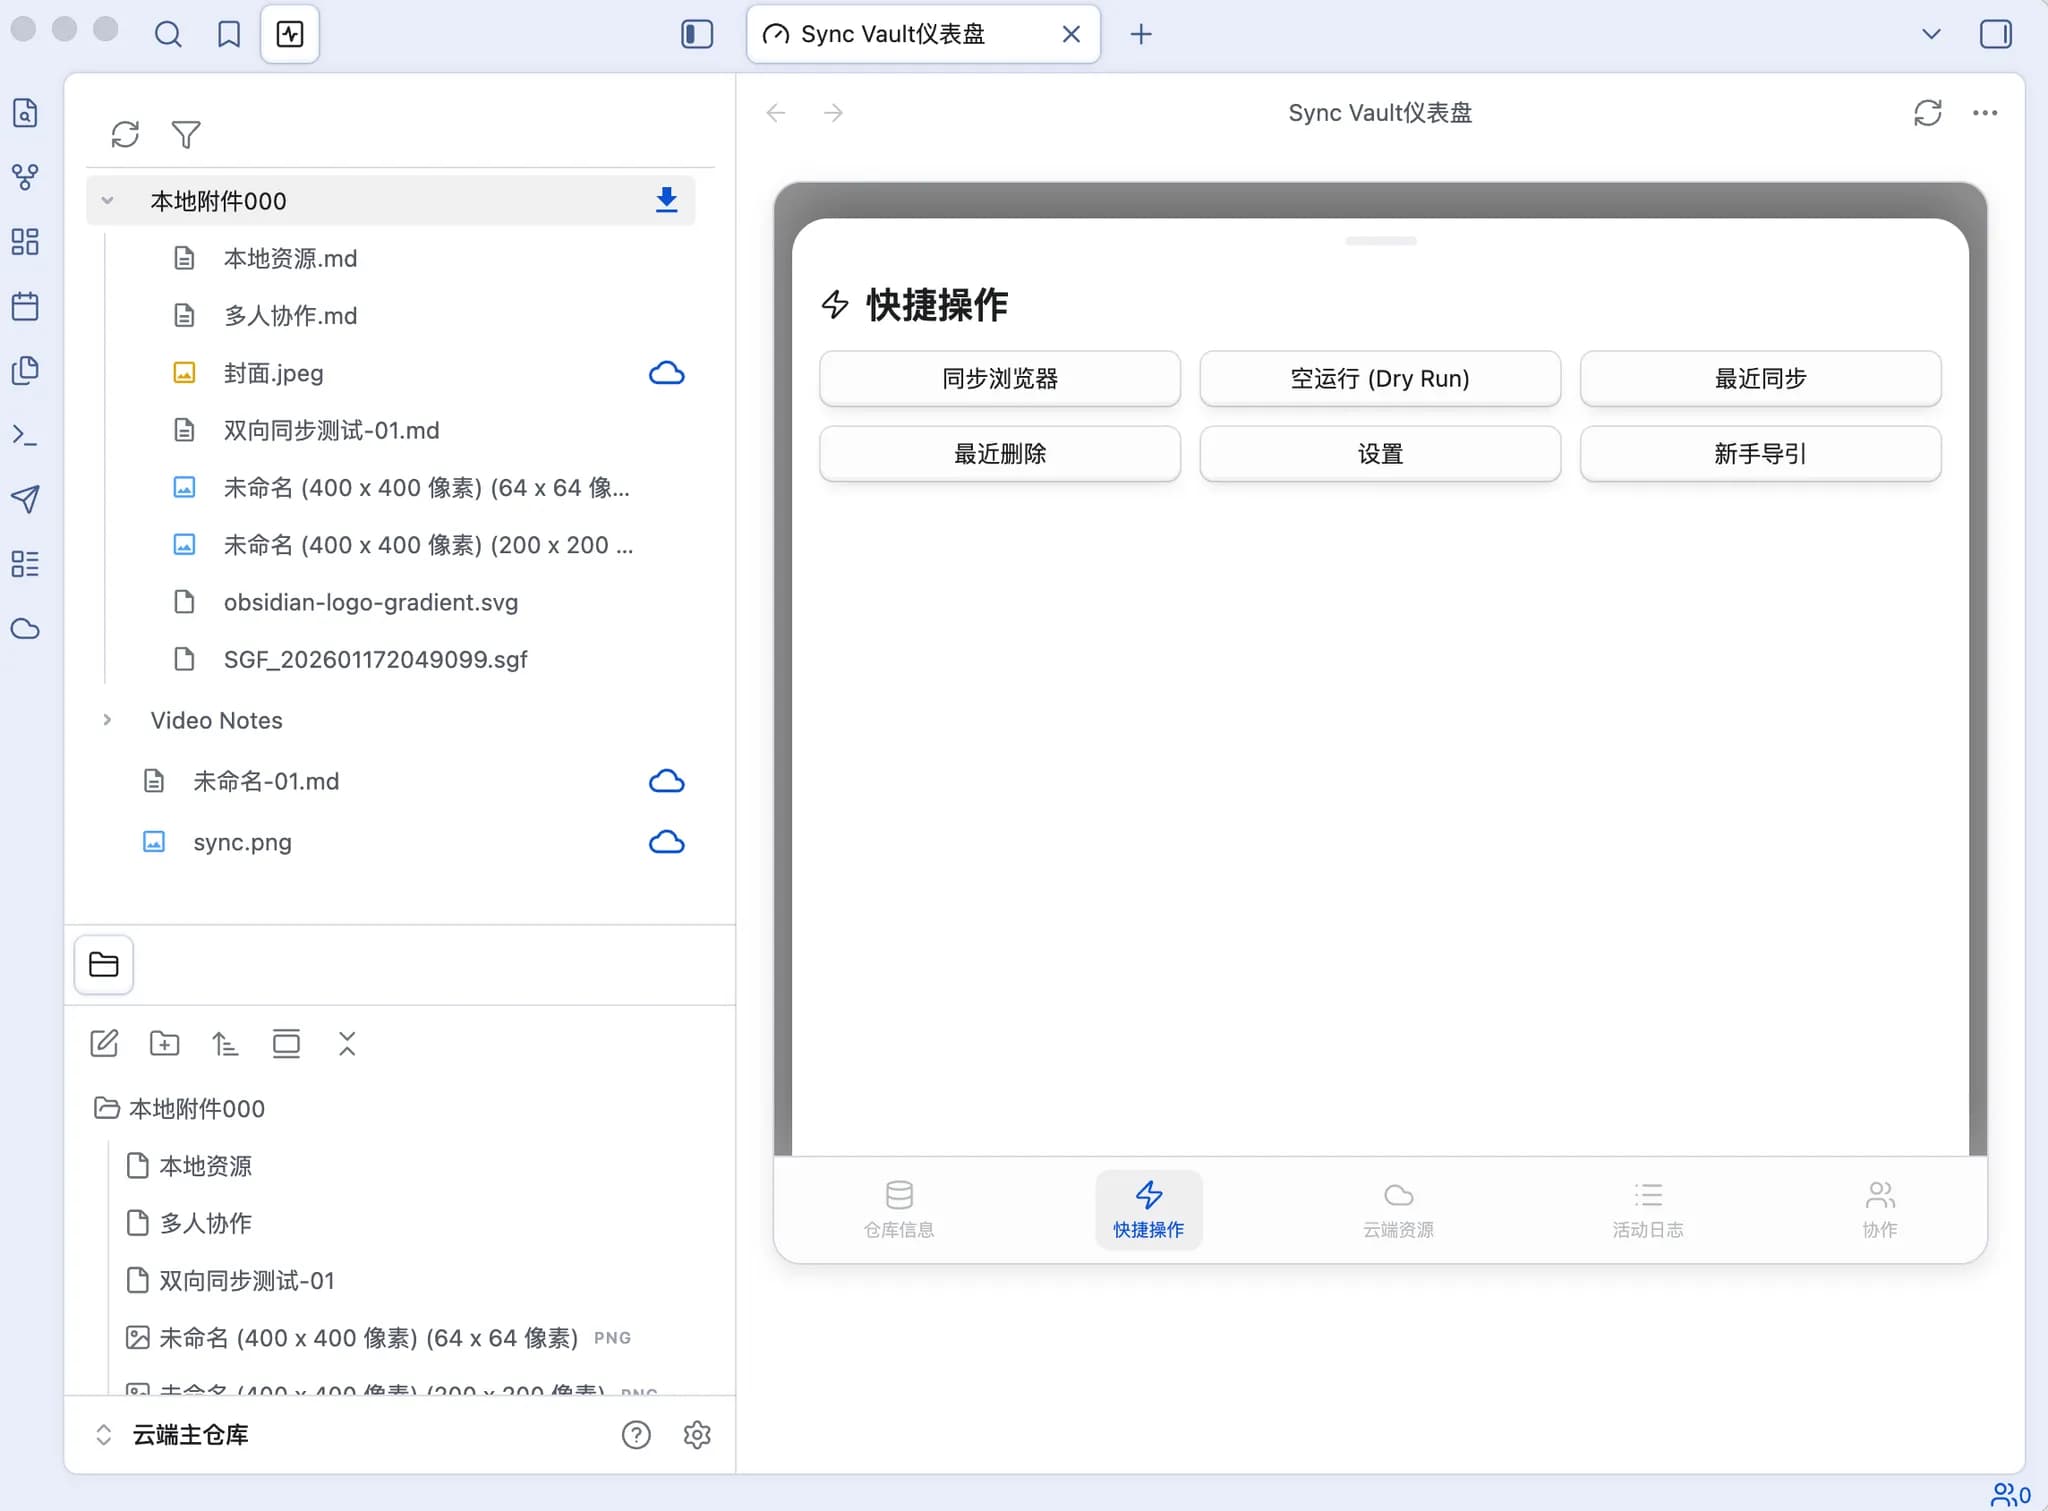Select the Sync Vault仪表盘 tab
Image resolution: width=2048 pixels, height=1511 pixels.
click(923, 34)
